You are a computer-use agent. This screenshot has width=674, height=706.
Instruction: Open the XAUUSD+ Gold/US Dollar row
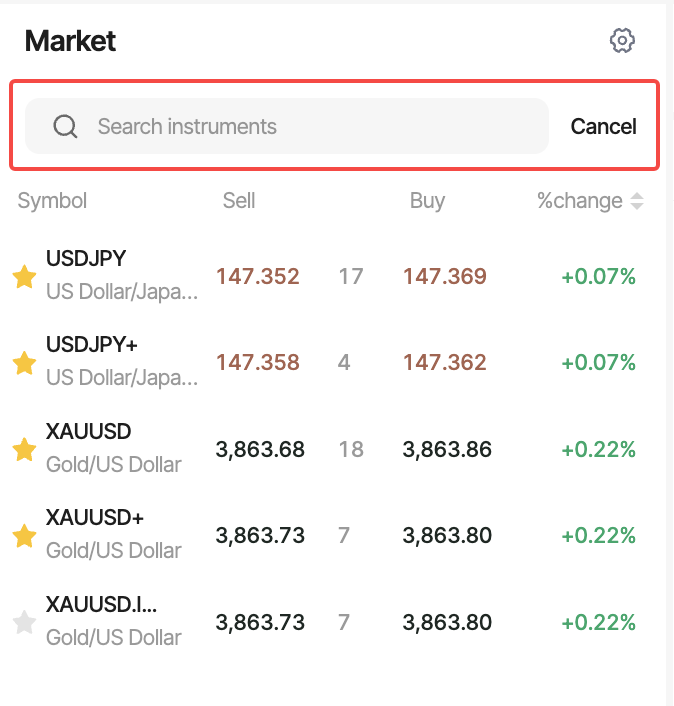click(x=113, y=536)
